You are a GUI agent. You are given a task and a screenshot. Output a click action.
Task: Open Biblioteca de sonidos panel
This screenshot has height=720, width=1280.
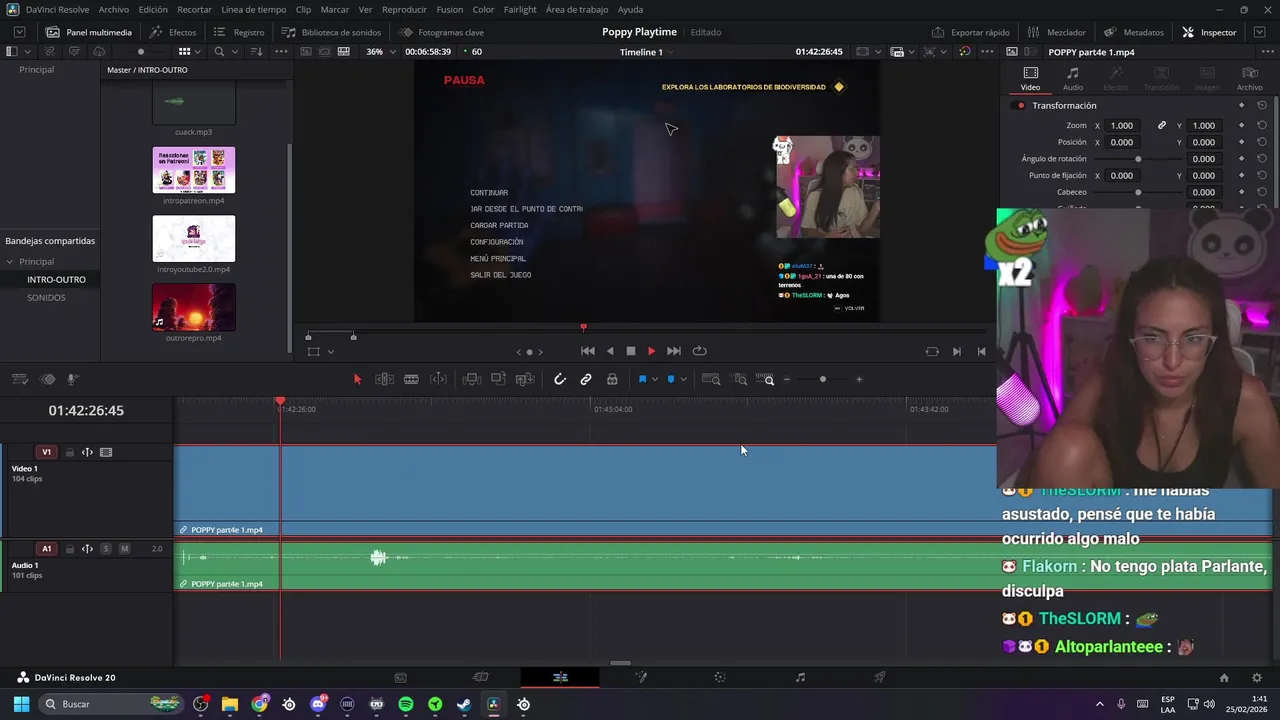330,32
